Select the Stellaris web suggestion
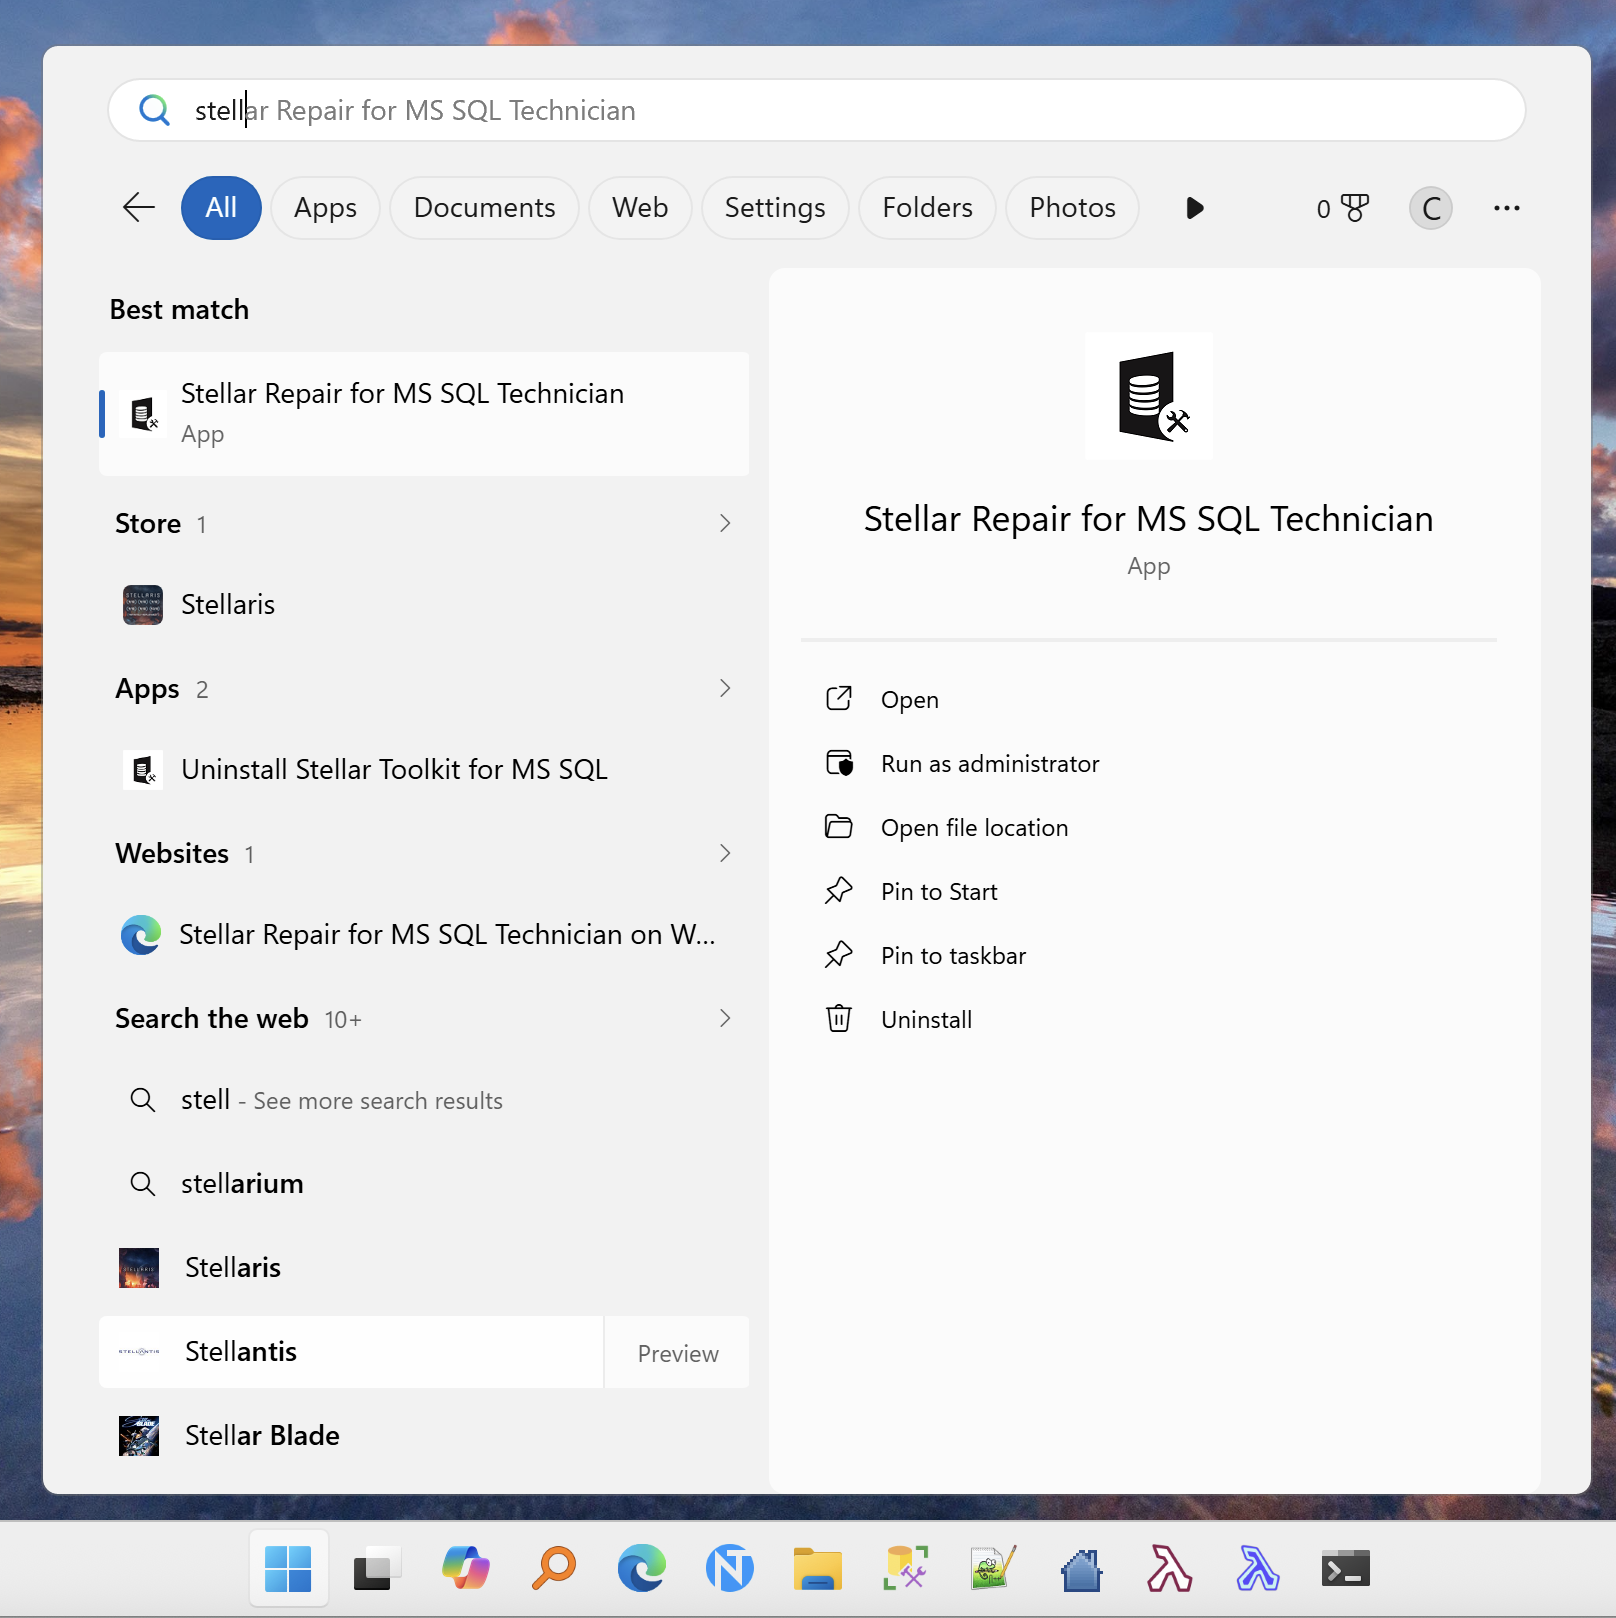This screenshot has height=1618, width=1616. point(424,1268)
